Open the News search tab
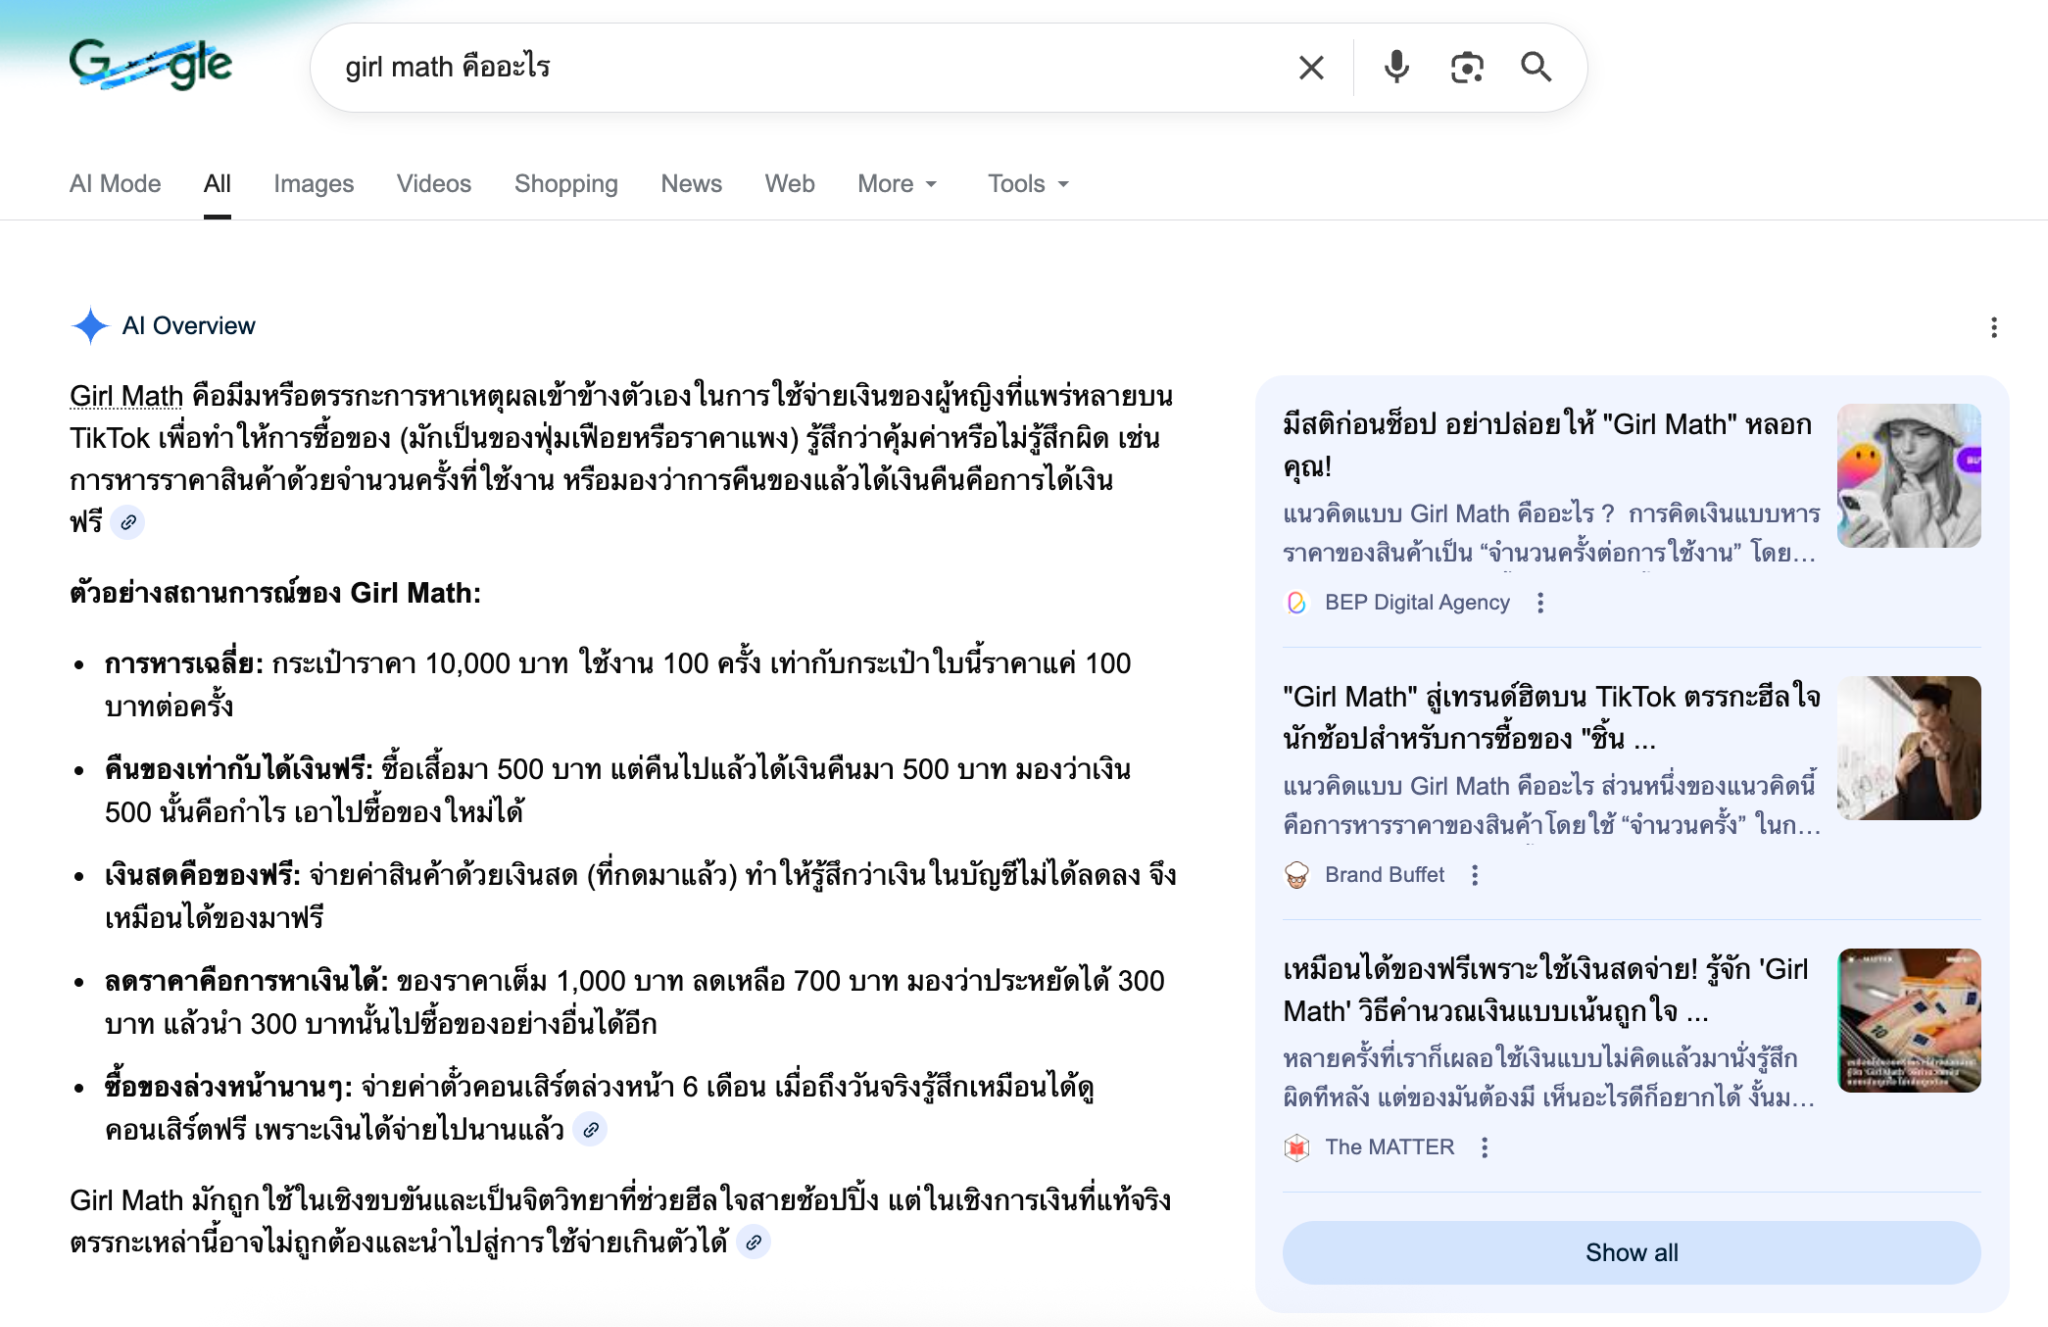2048x1327 pixels. click(x=690, y=184)
